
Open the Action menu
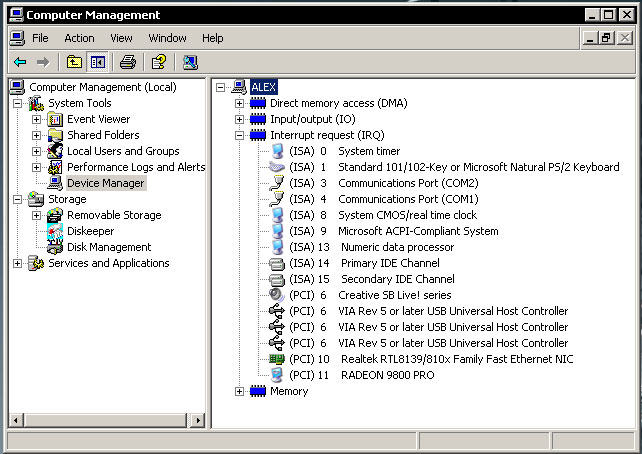[79, 38]
